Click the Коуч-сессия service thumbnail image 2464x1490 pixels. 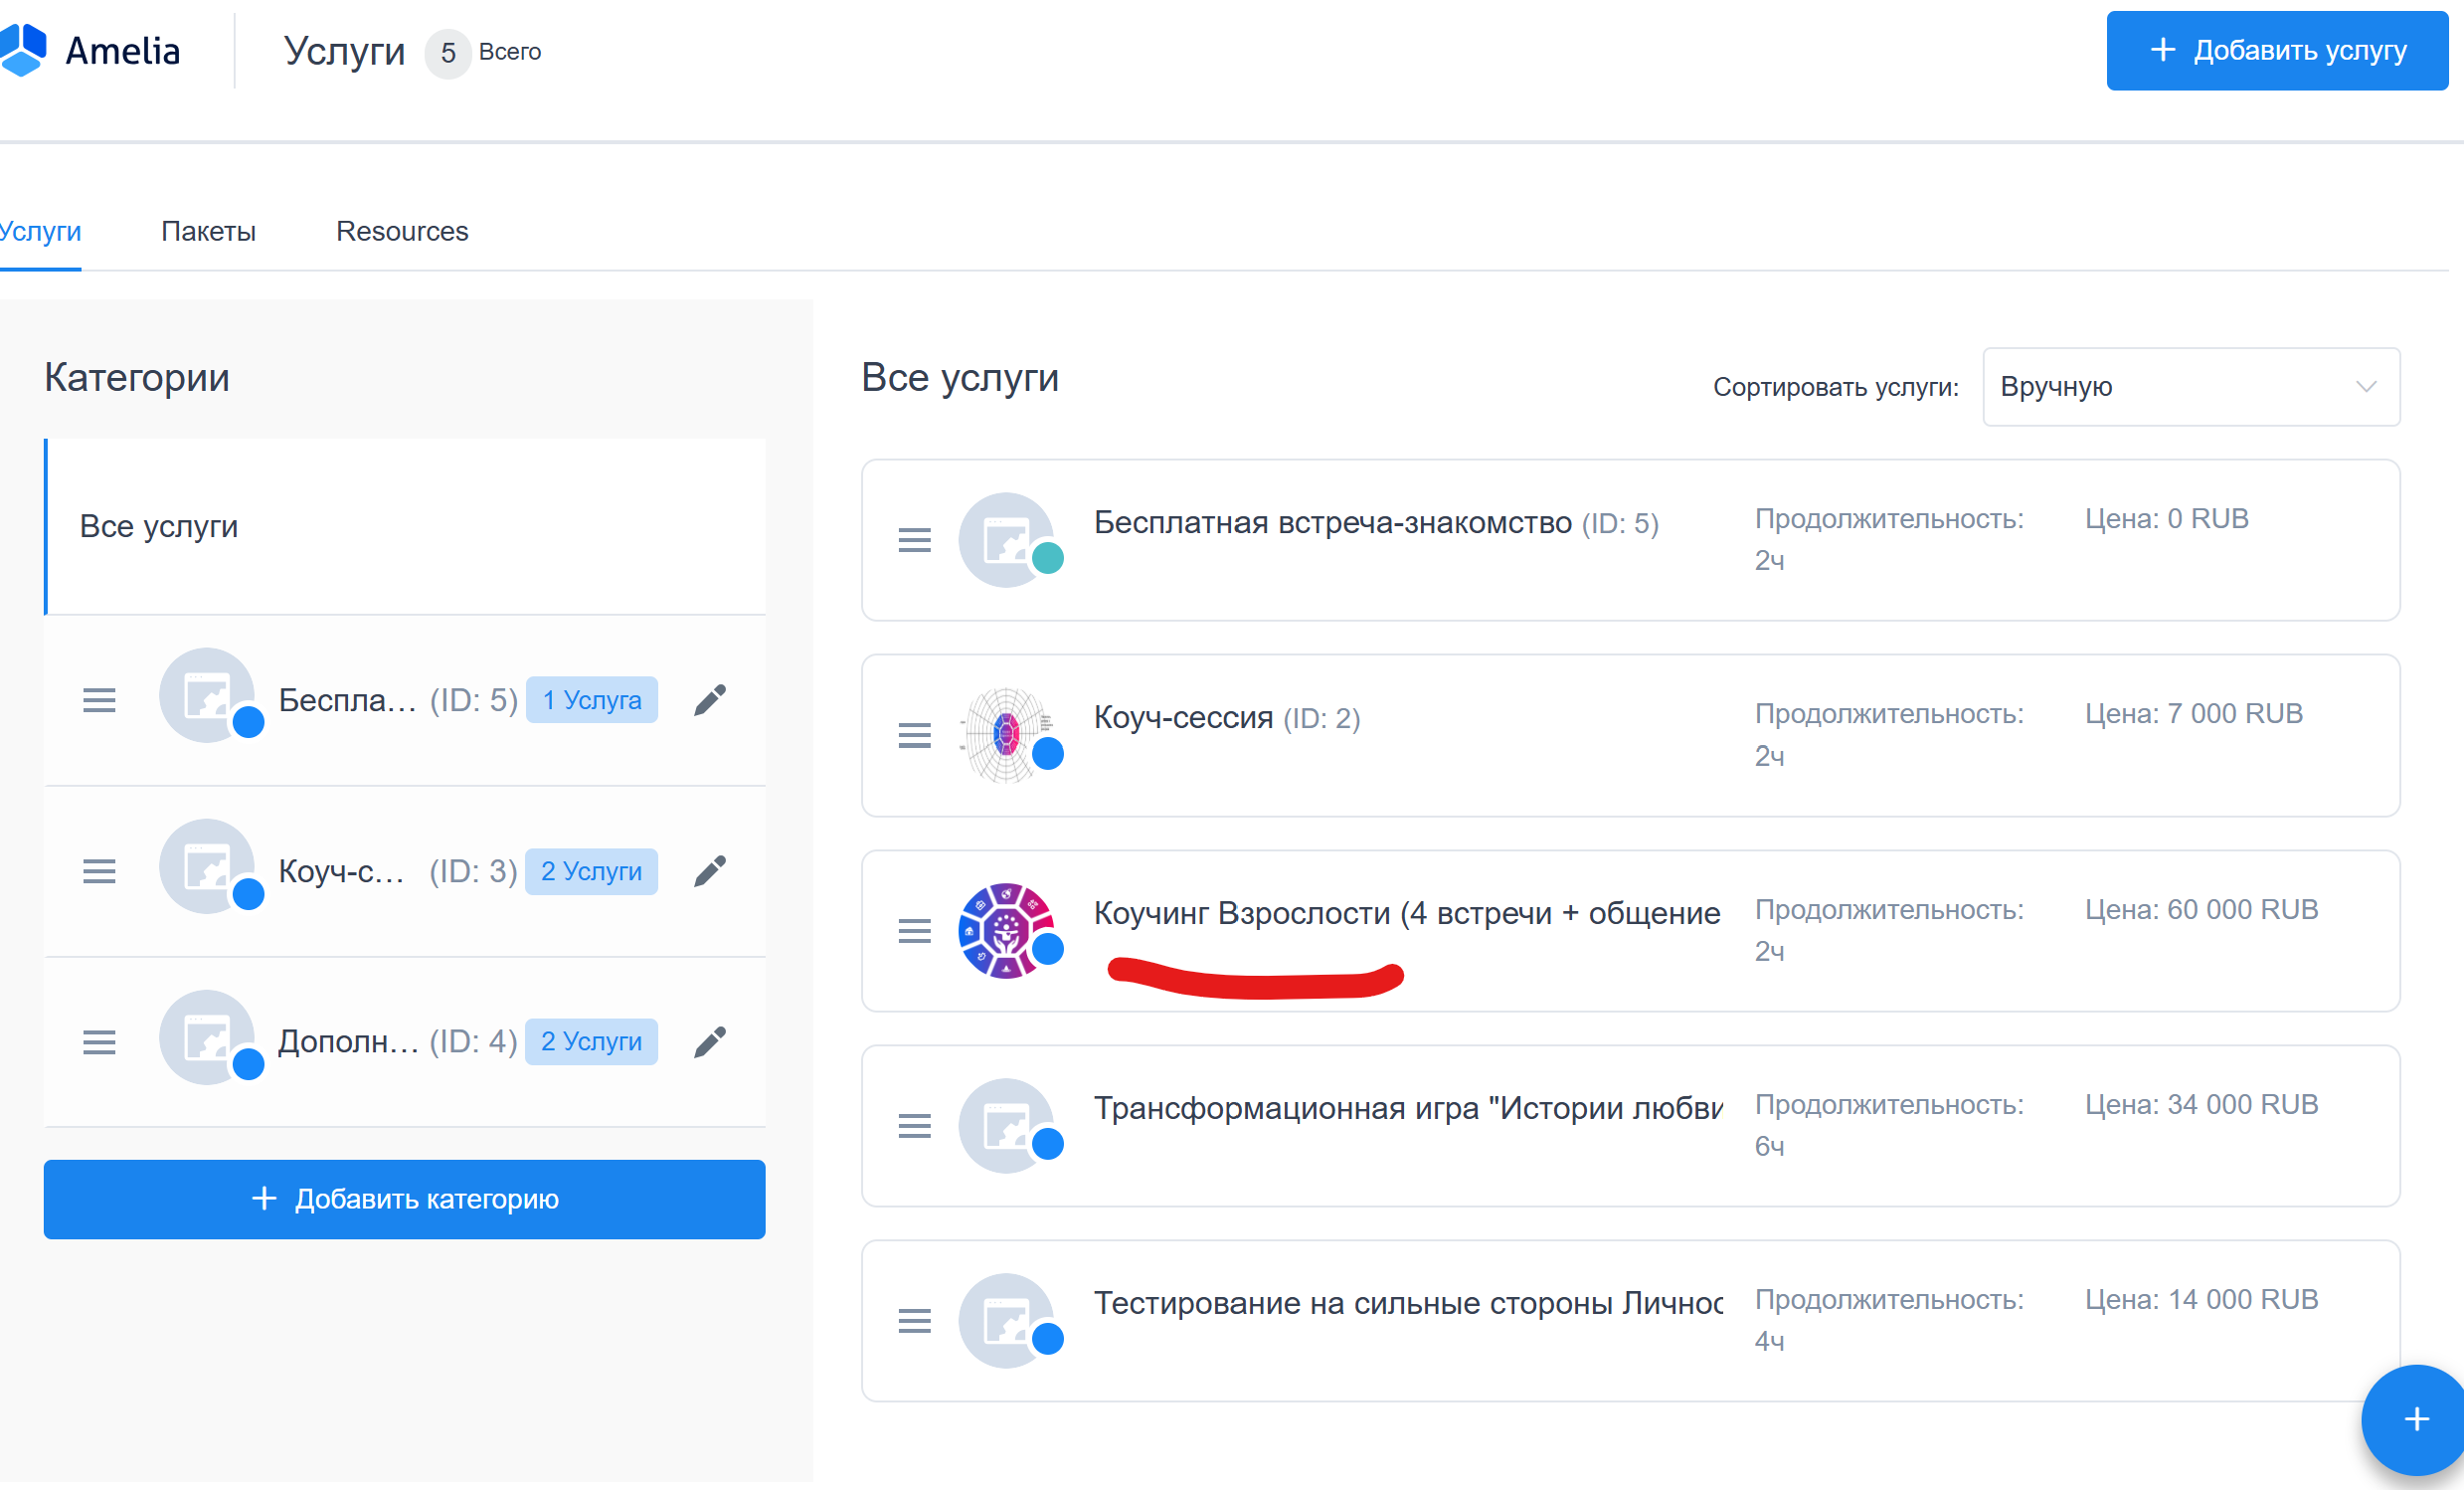[1005, 736]
